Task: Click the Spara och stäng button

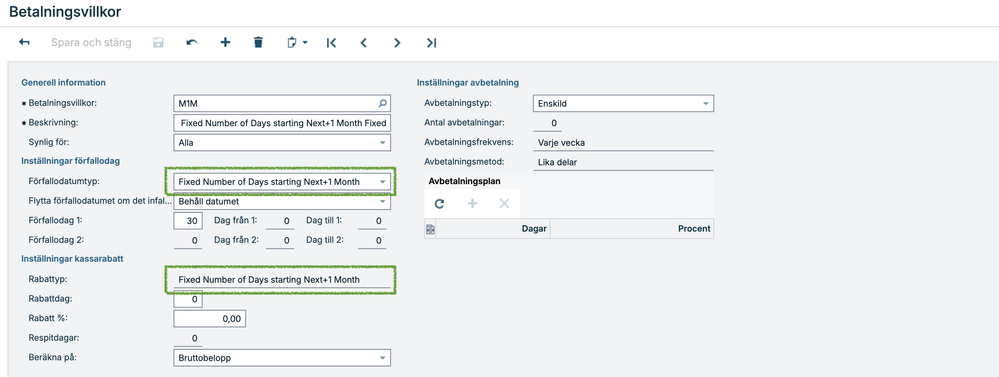Action: point(91,43)
